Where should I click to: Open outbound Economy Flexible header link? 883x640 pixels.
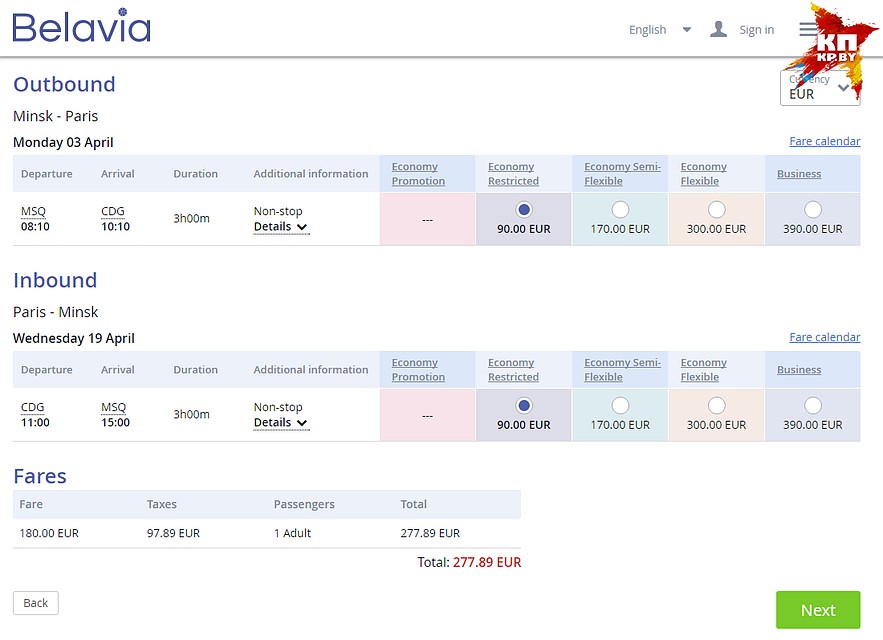click(x=703, y=174)
